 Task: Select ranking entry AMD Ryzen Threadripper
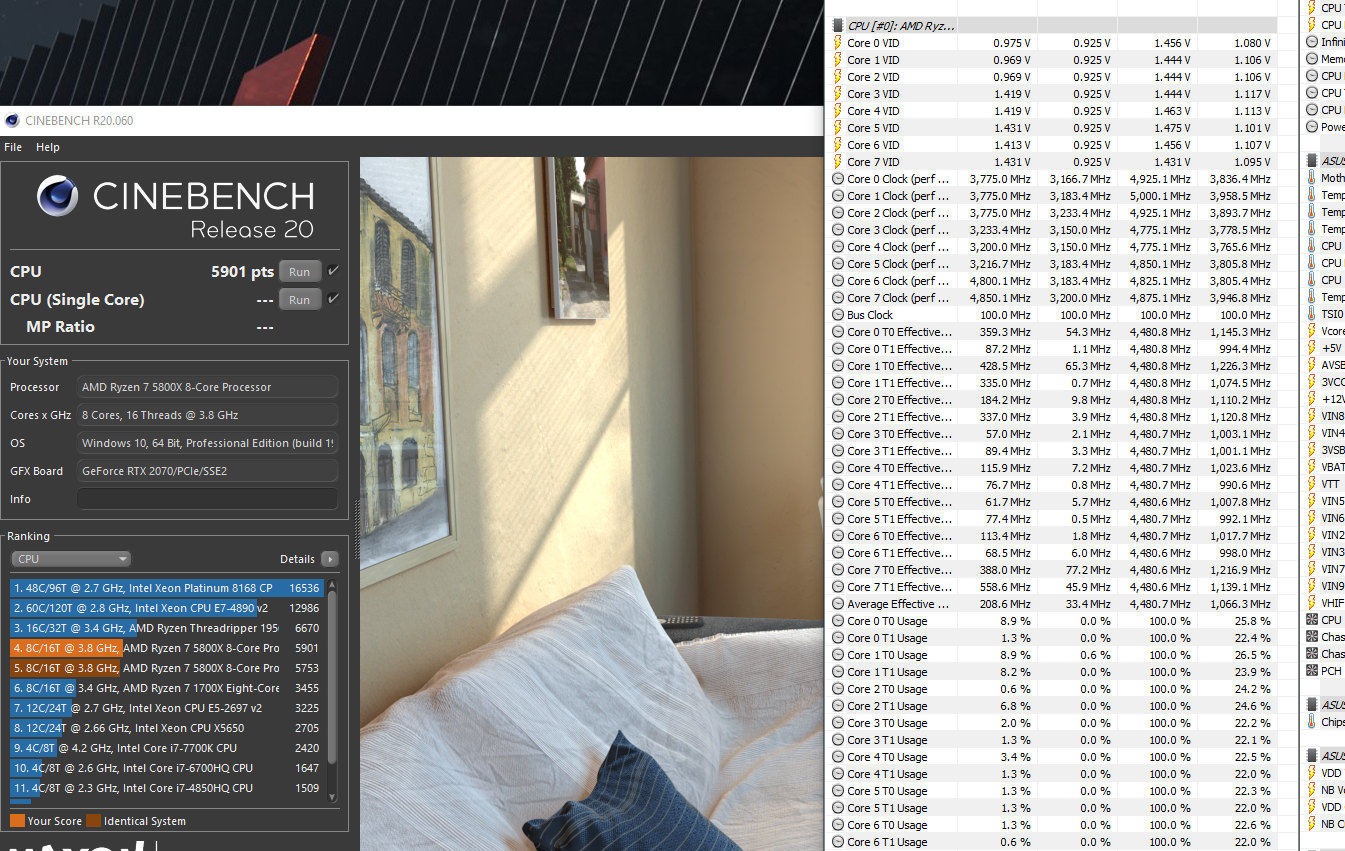tap(167, 628)
